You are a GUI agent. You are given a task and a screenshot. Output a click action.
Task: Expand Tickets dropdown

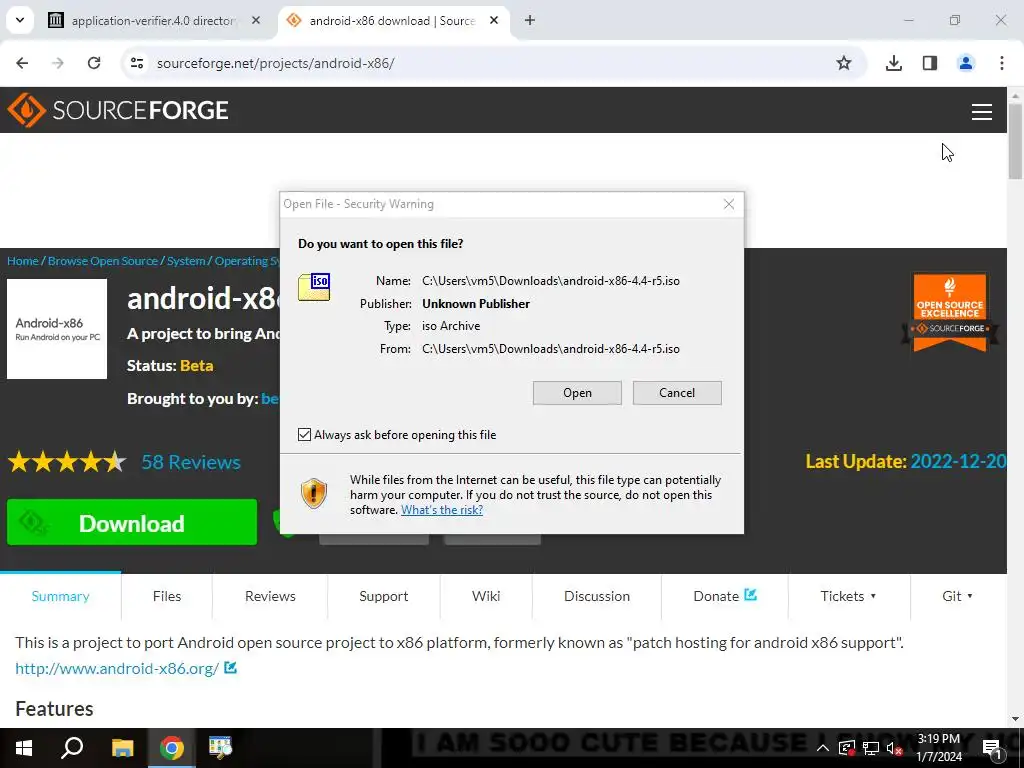pos(848,596)
